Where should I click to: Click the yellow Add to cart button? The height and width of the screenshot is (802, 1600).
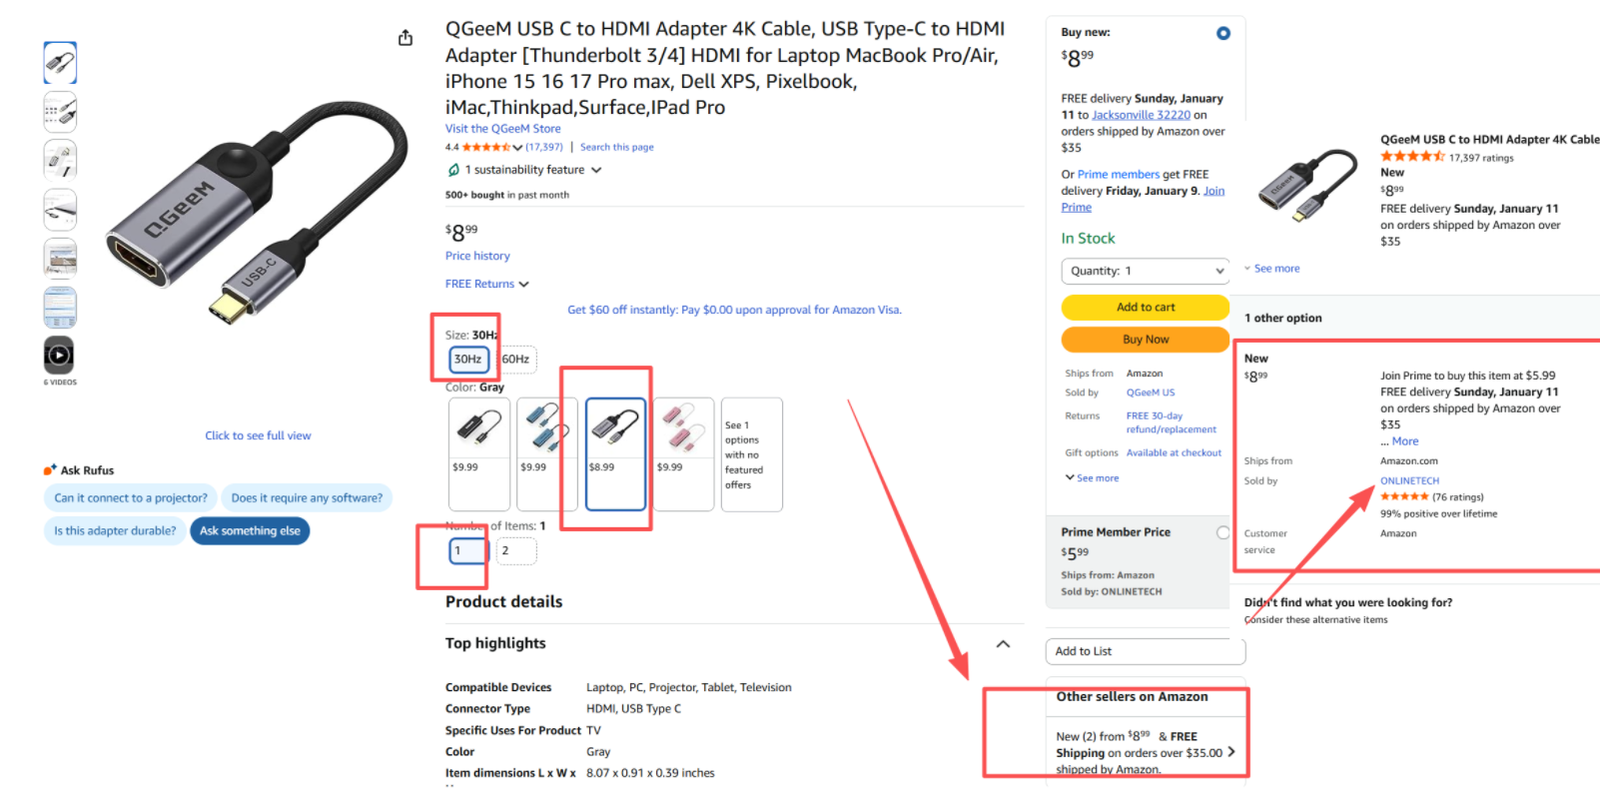click(x=1145, y=307)
